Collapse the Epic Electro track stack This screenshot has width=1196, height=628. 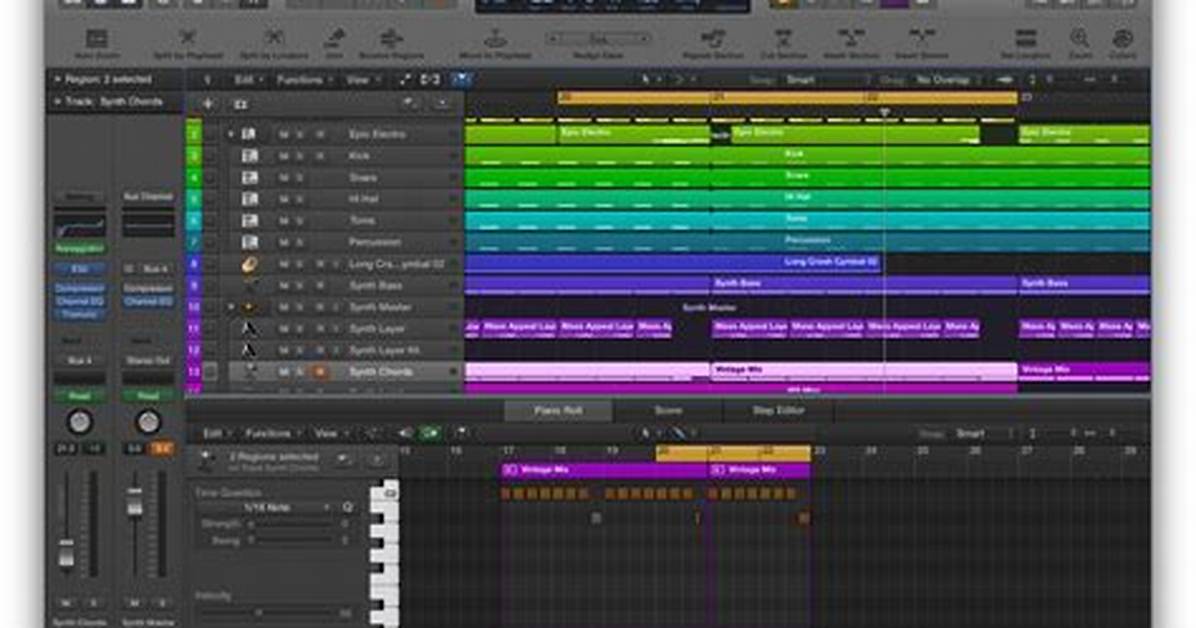(230, 134)
